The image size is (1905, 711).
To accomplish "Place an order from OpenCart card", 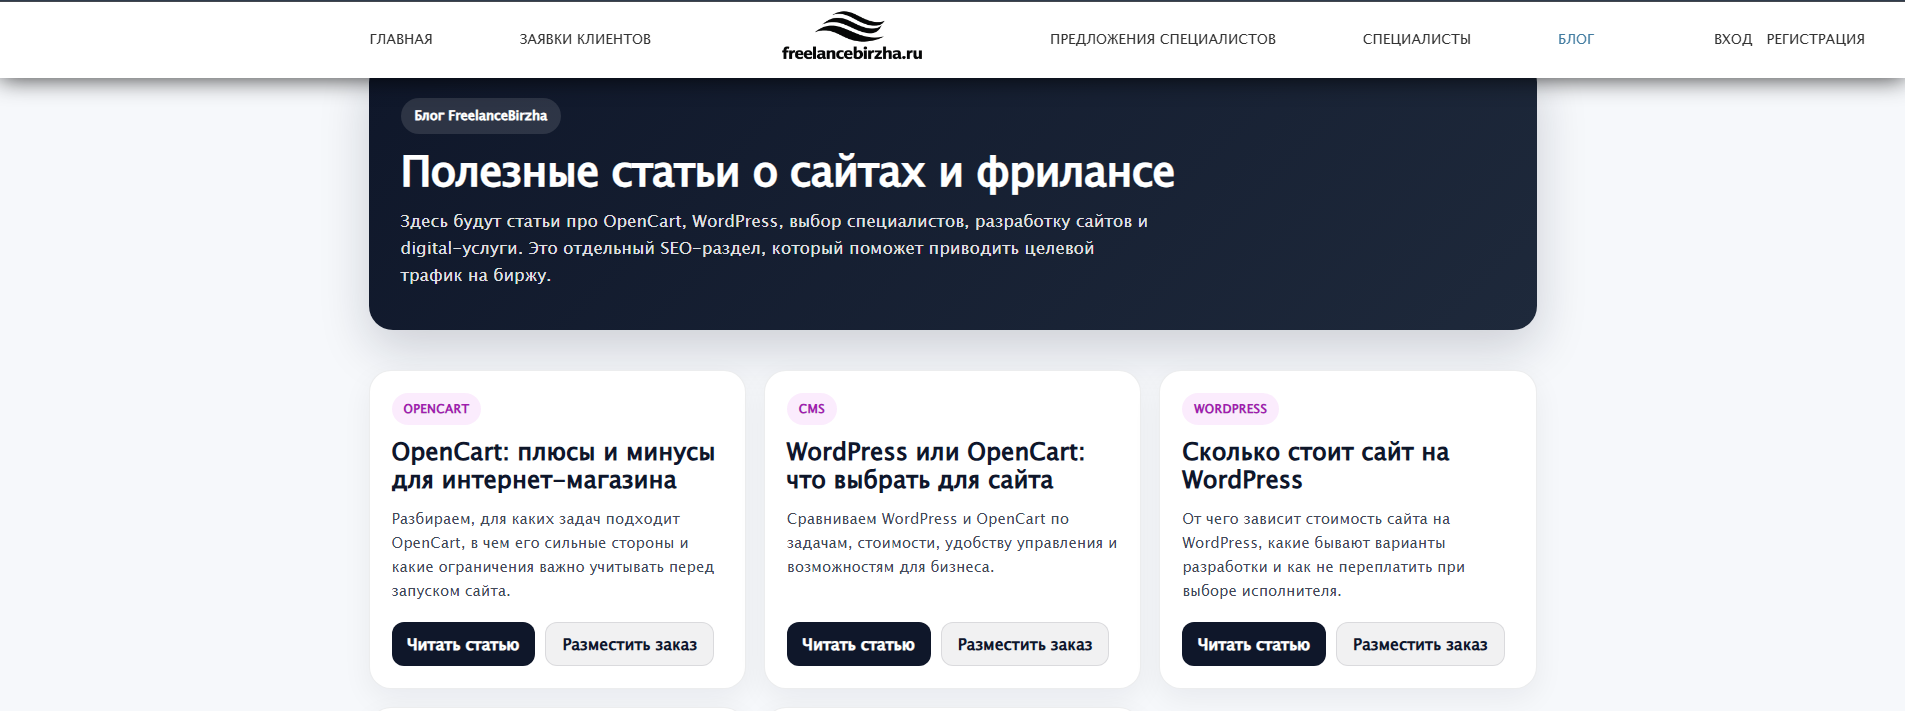I will (x=629, y=644).
